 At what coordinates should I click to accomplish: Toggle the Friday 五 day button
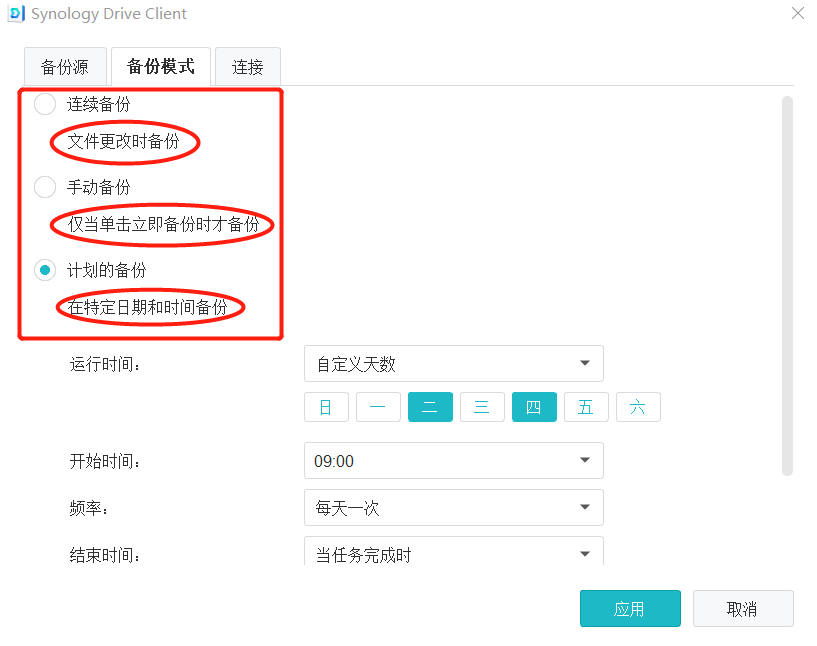(586, 407)
